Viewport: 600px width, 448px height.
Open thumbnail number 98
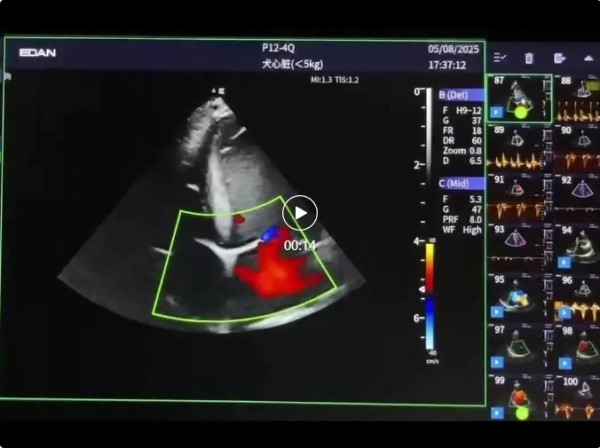pyautogui.click(x=577, y=347)
